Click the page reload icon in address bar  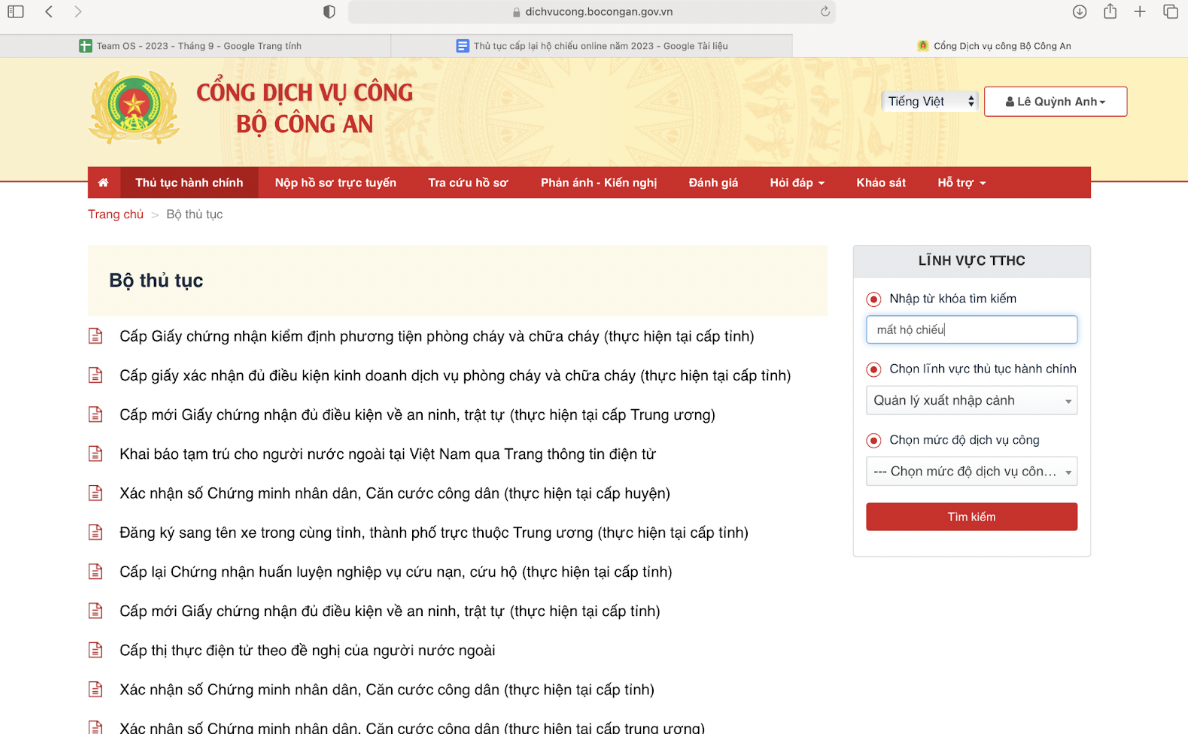825,12
